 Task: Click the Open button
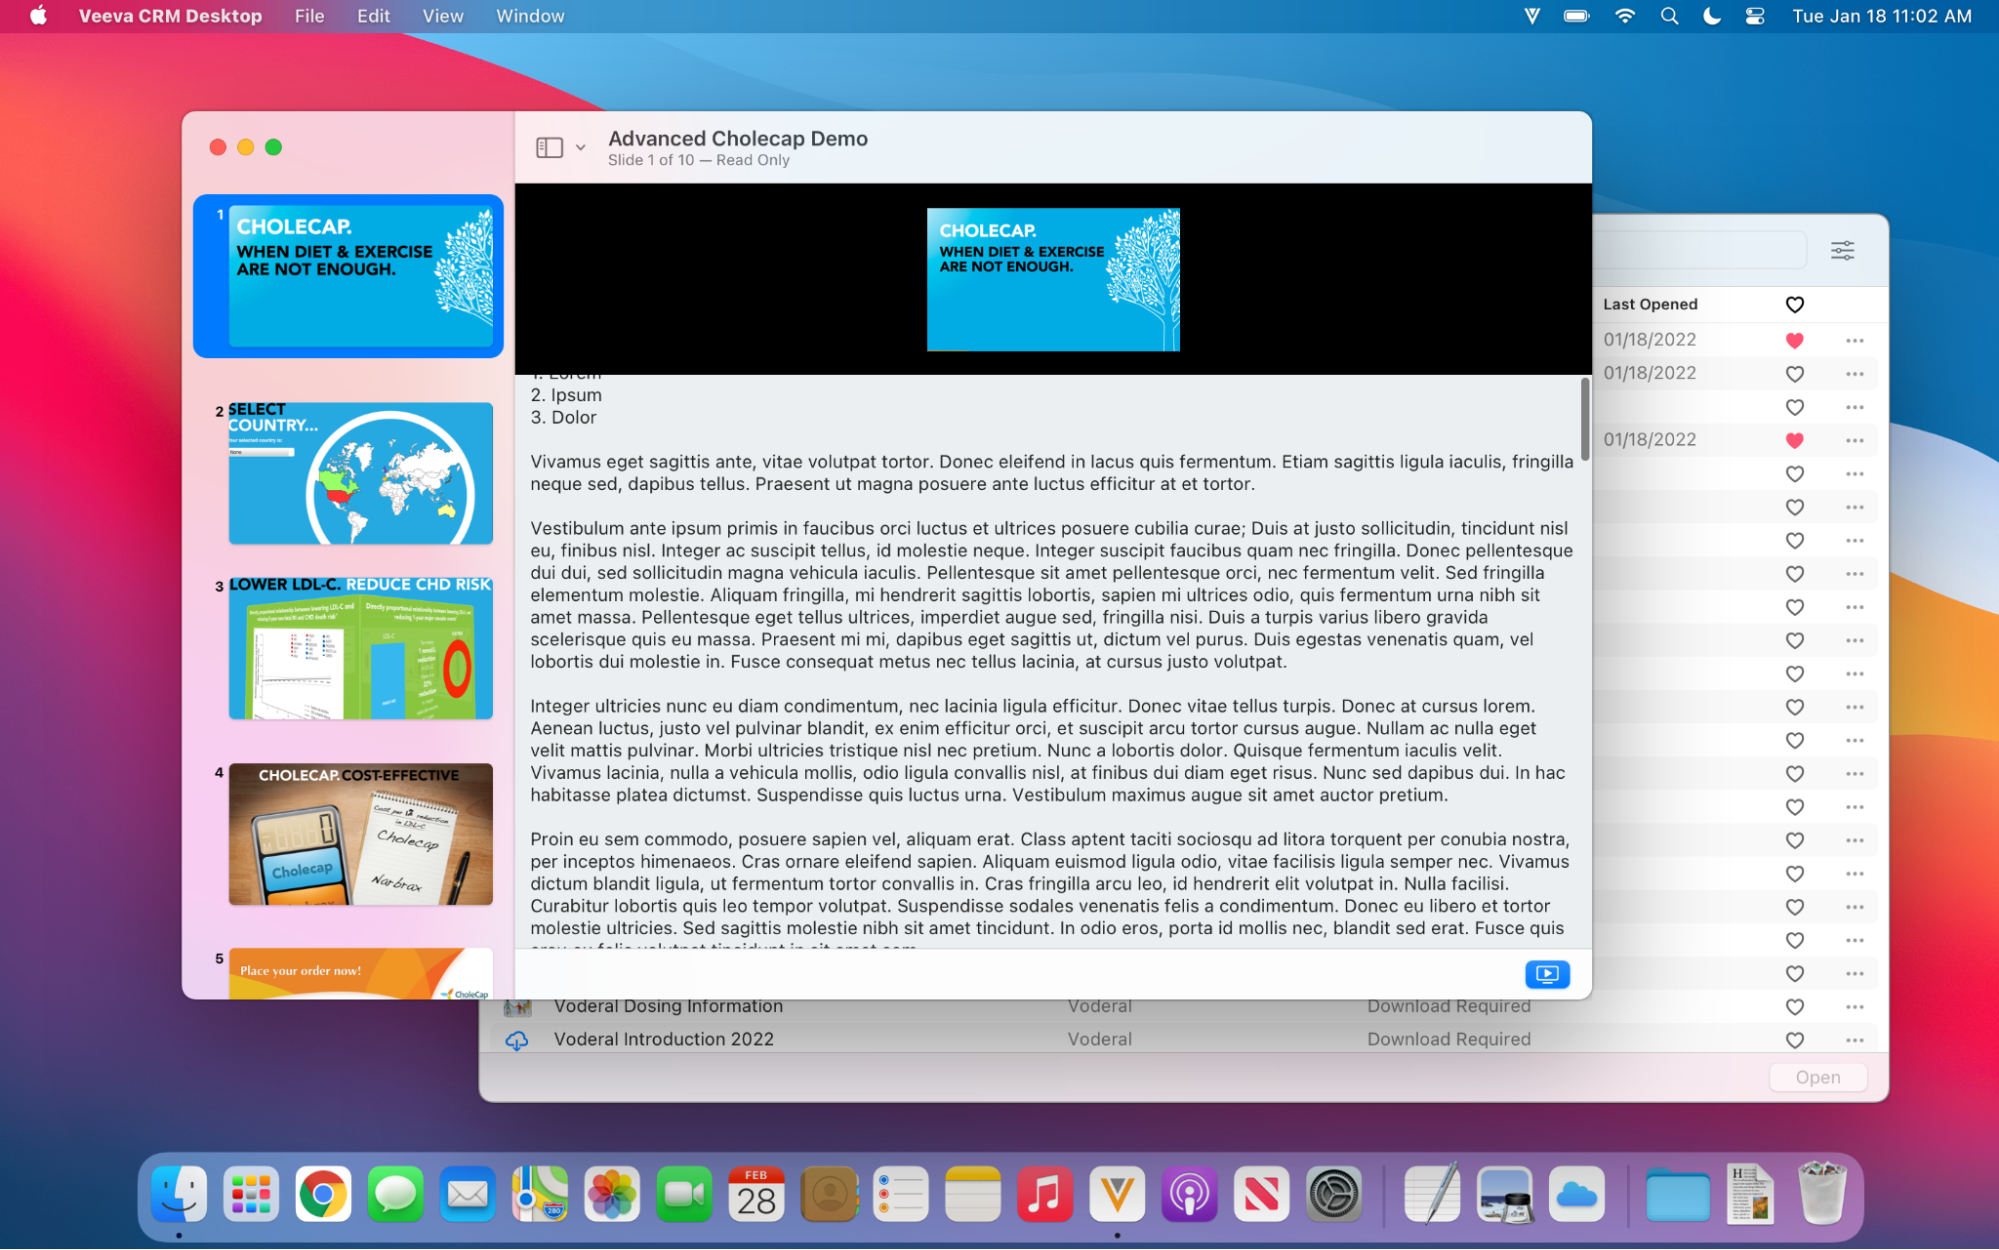[1817, 1077]
